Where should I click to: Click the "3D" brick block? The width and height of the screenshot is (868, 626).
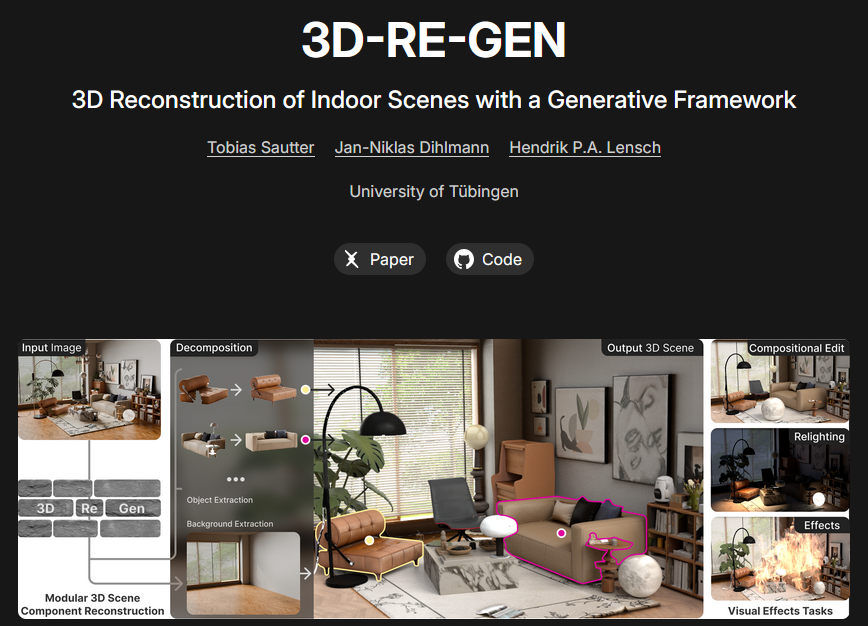click(x=45, y=508)
